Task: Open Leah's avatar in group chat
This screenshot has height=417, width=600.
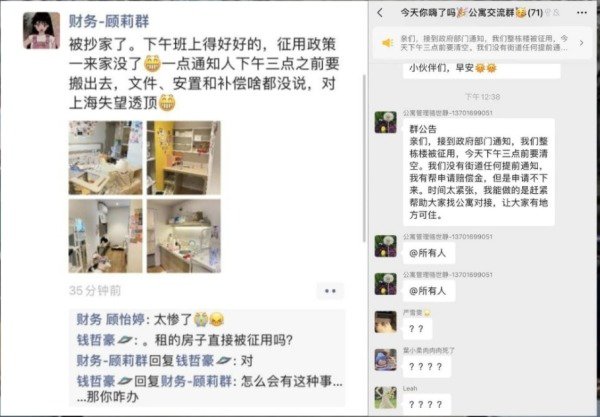Action: click(x=386, y=397)
